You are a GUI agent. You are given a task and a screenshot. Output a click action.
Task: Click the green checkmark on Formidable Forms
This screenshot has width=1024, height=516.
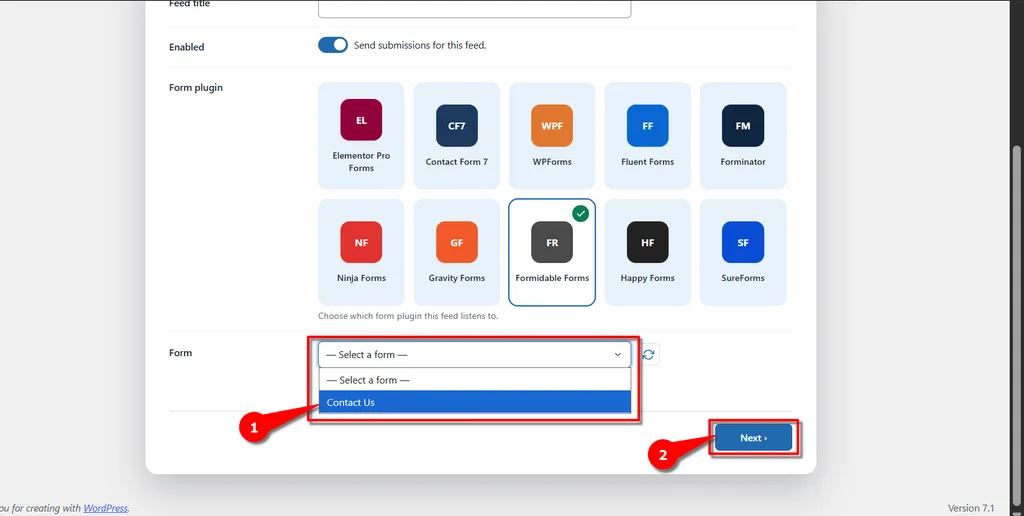click(580, 214)
